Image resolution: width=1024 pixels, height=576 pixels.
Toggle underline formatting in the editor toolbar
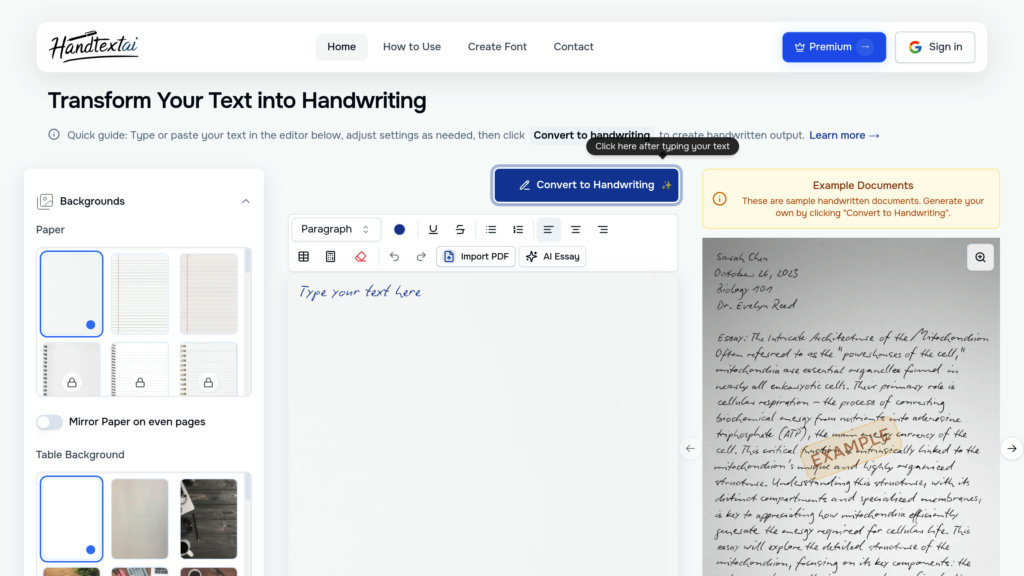(x=433, y=229)
